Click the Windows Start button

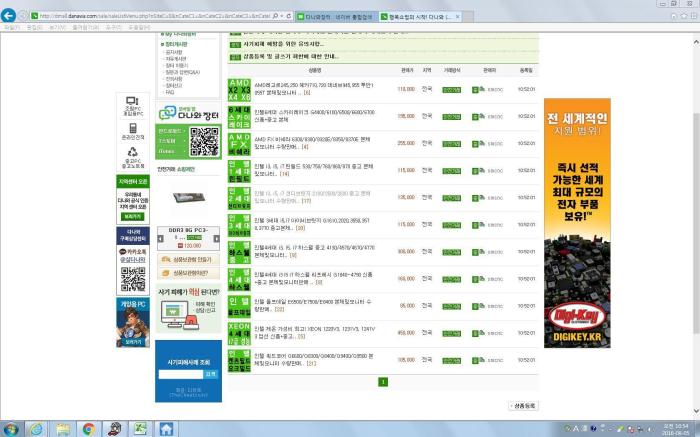tap(12, 428)
